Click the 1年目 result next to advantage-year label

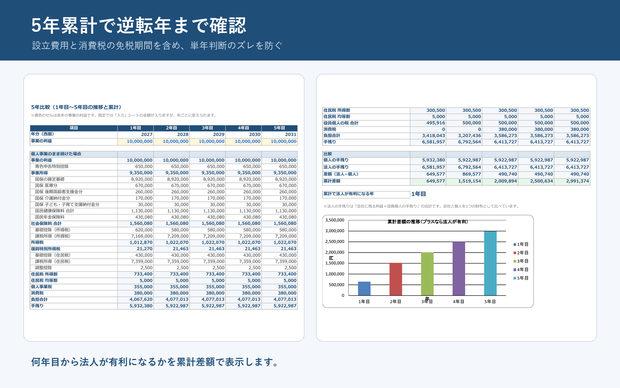coord(419,194)
